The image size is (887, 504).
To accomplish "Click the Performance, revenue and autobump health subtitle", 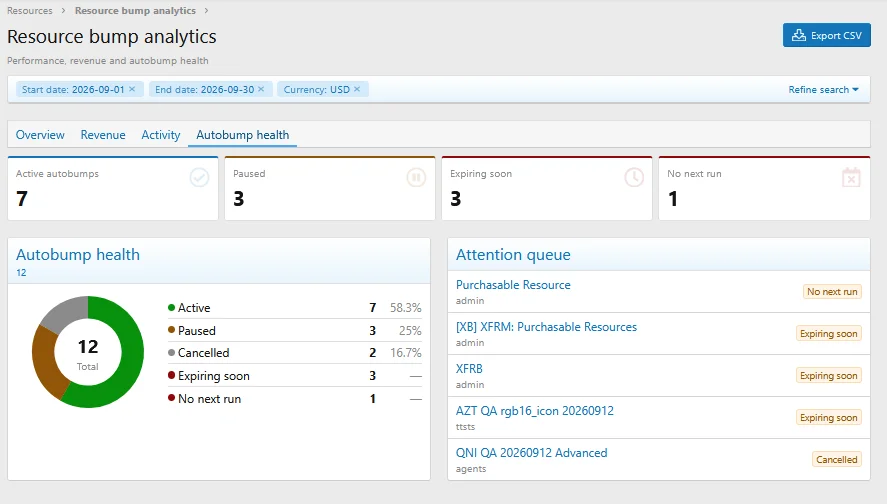I will click(x=107, y=61).
